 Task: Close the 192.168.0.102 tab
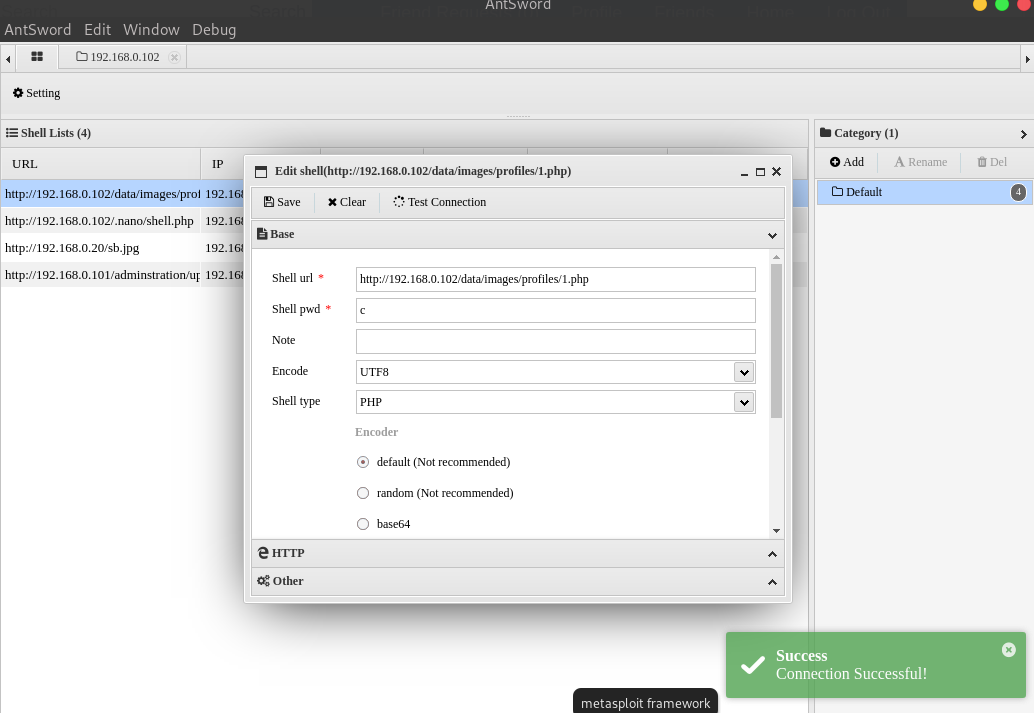[174, 57]
